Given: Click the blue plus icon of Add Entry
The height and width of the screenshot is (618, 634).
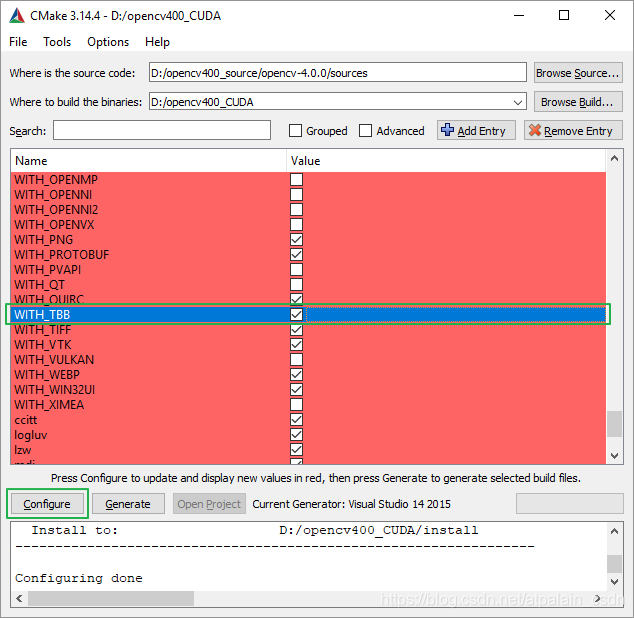Looking at the screenshot, I should [x=447, y=130].
